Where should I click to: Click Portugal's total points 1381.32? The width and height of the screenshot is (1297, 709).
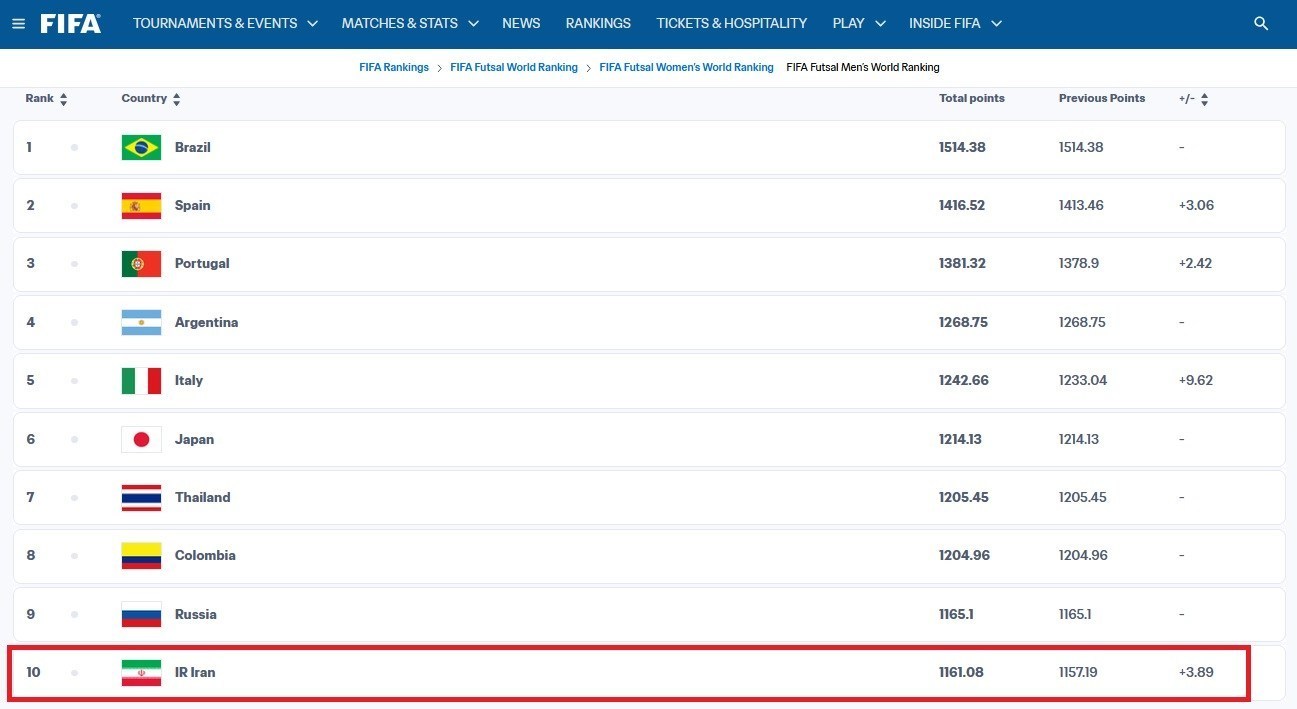[x=962, y=263]
